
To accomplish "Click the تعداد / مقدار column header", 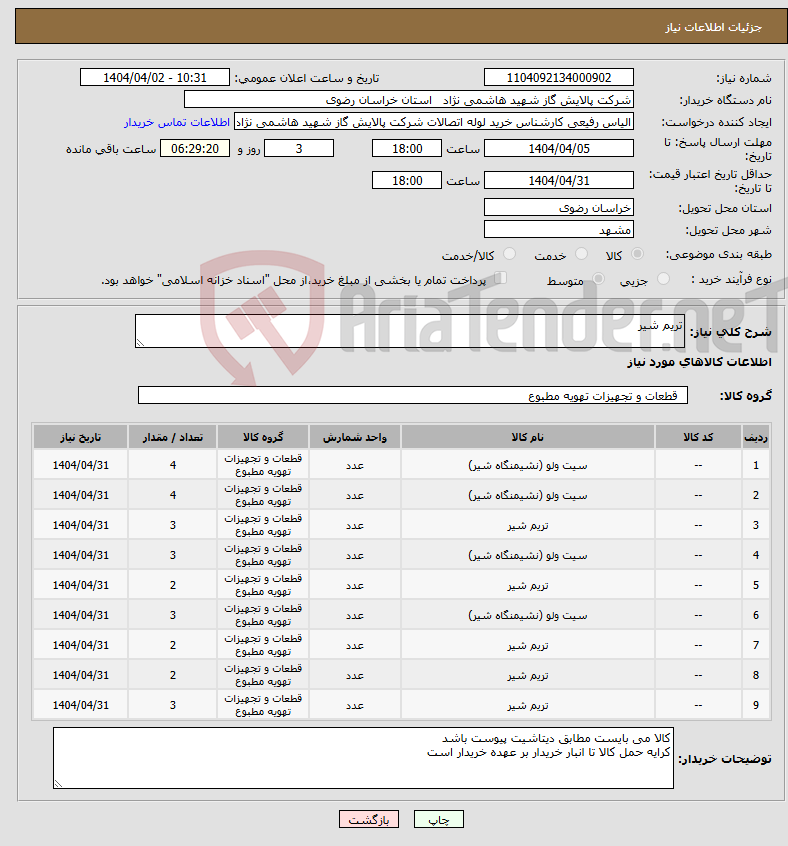I will 173,437.
